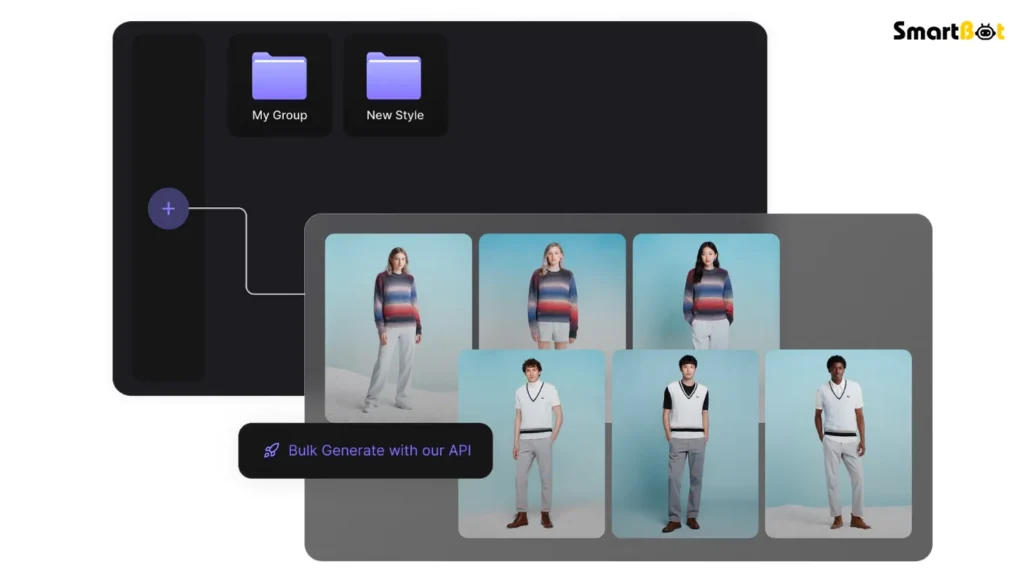Click the connector line from the plus button
Screen dimensions: 1024x576
[x=246, y=250]
